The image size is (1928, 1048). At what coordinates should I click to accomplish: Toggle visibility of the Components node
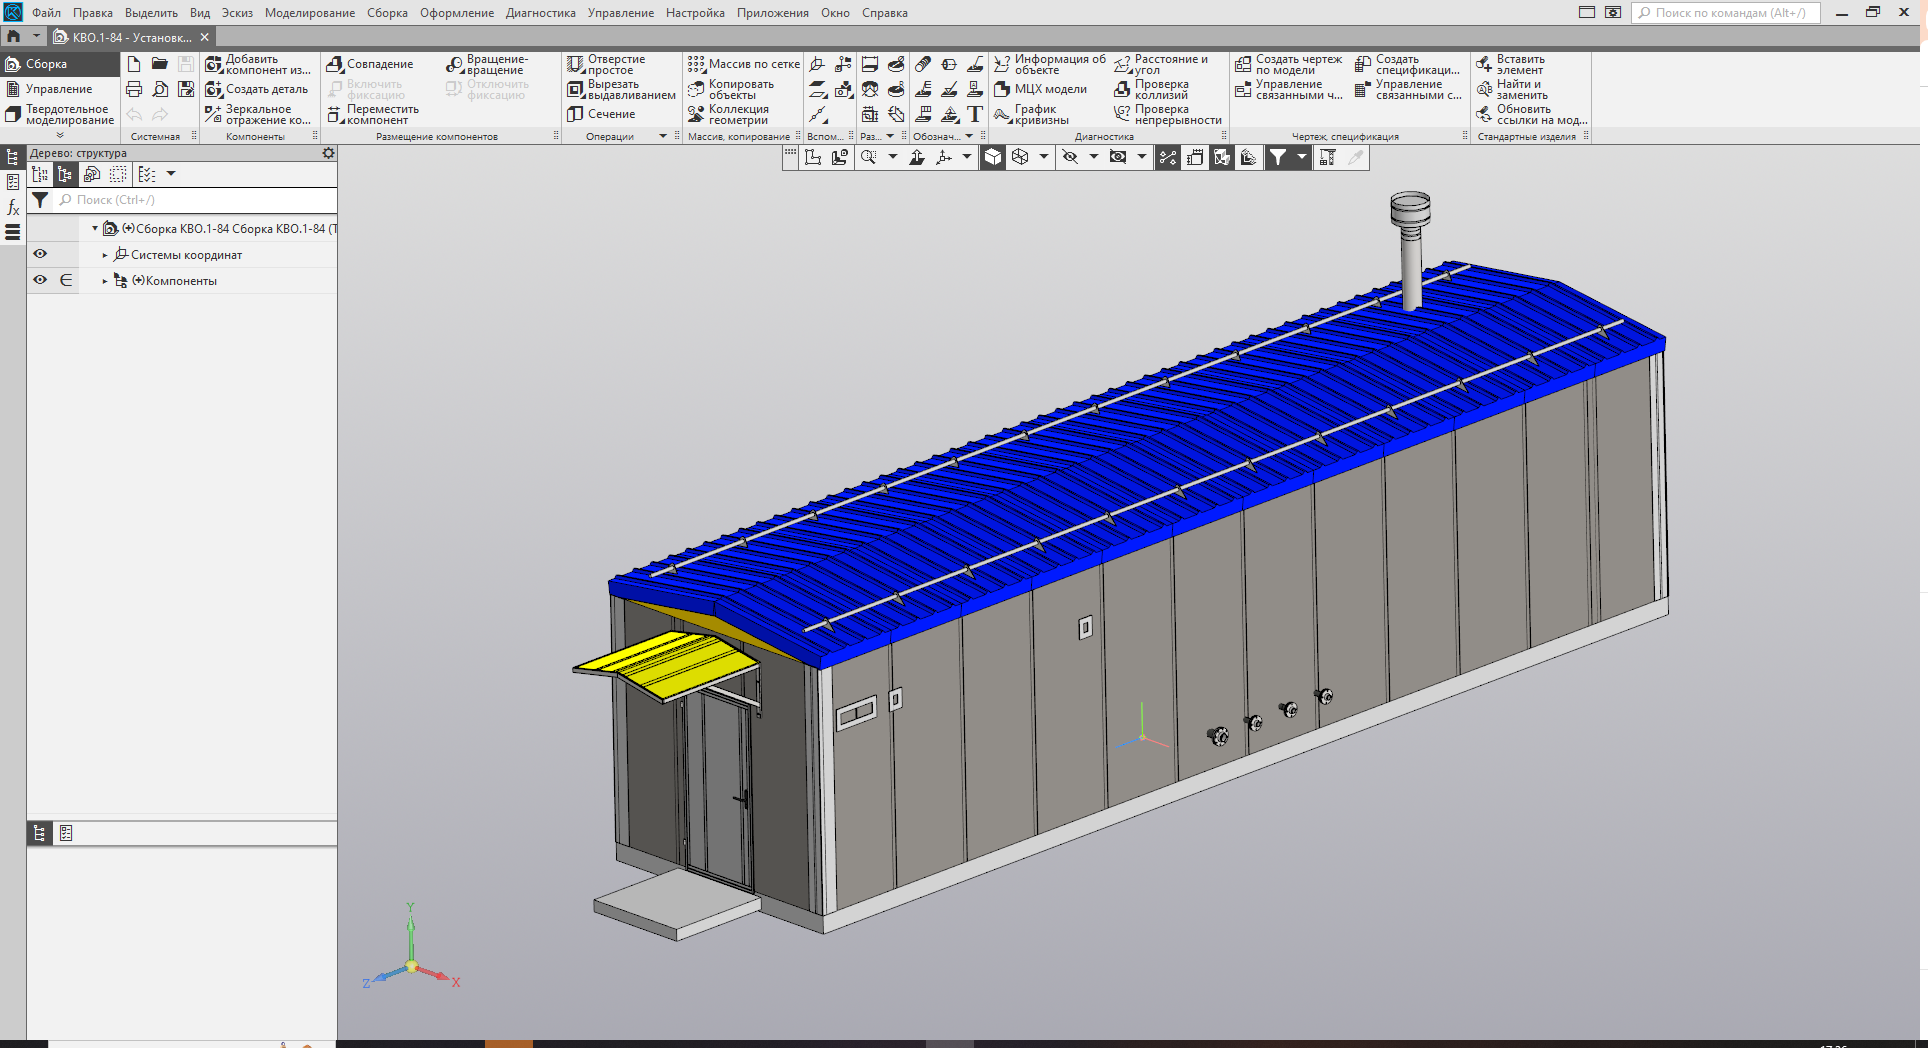pos(40,280)
